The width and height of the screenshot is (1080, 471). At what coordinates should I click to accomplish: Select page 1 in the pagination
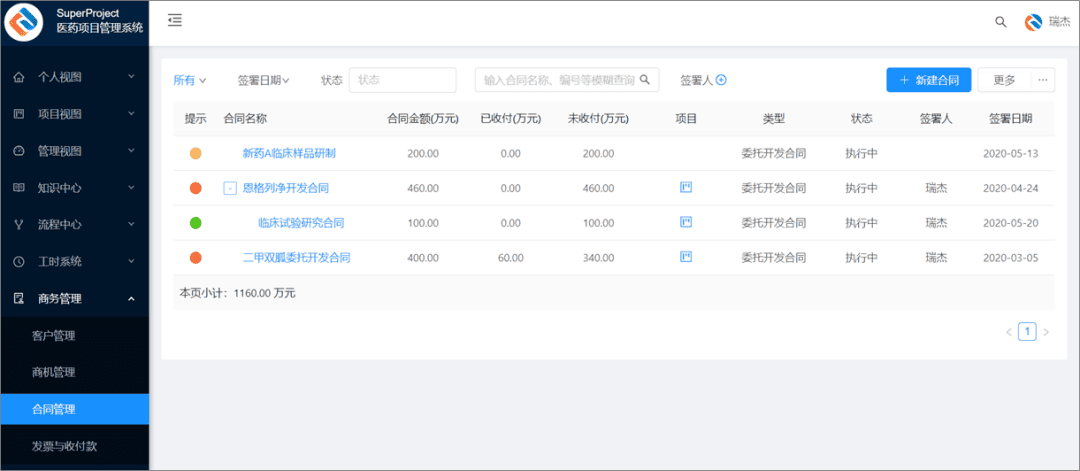pyautogui.click(x=1027, y=332)
